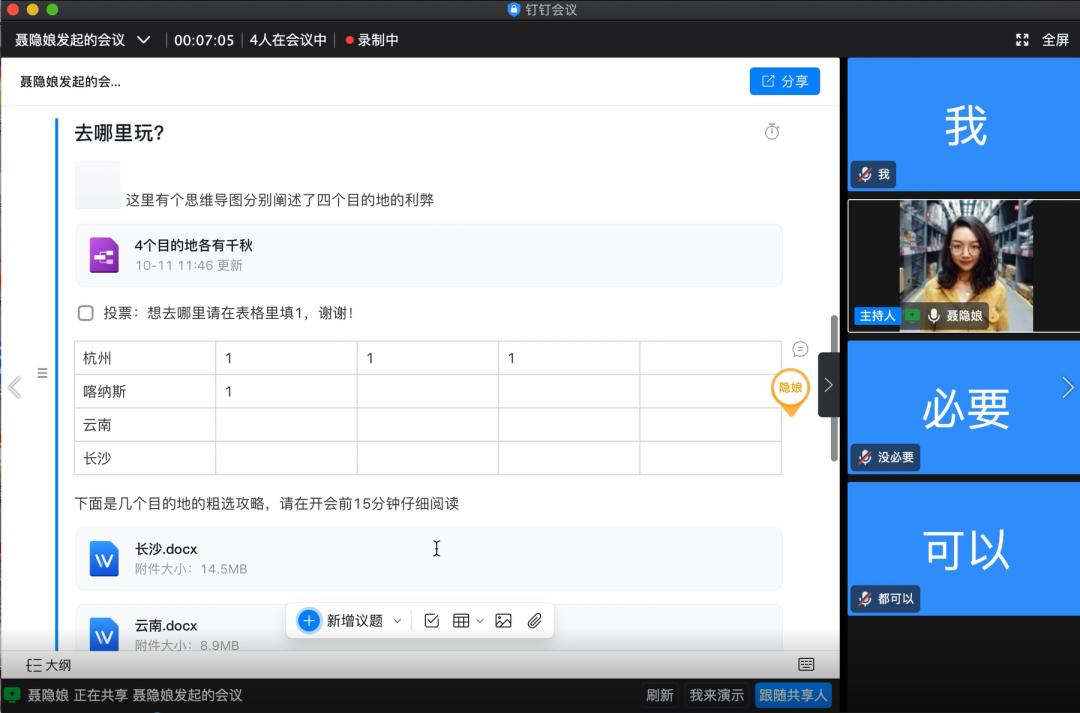Select 我来演示 at the bottom bar
1080x713 pixels.
(714, 694)
